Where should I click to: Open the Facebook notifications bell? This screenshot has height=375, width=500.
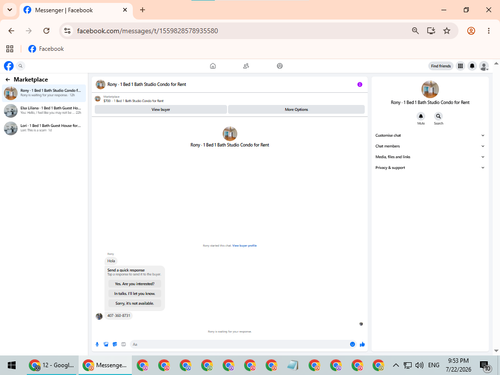coord(472,66)
